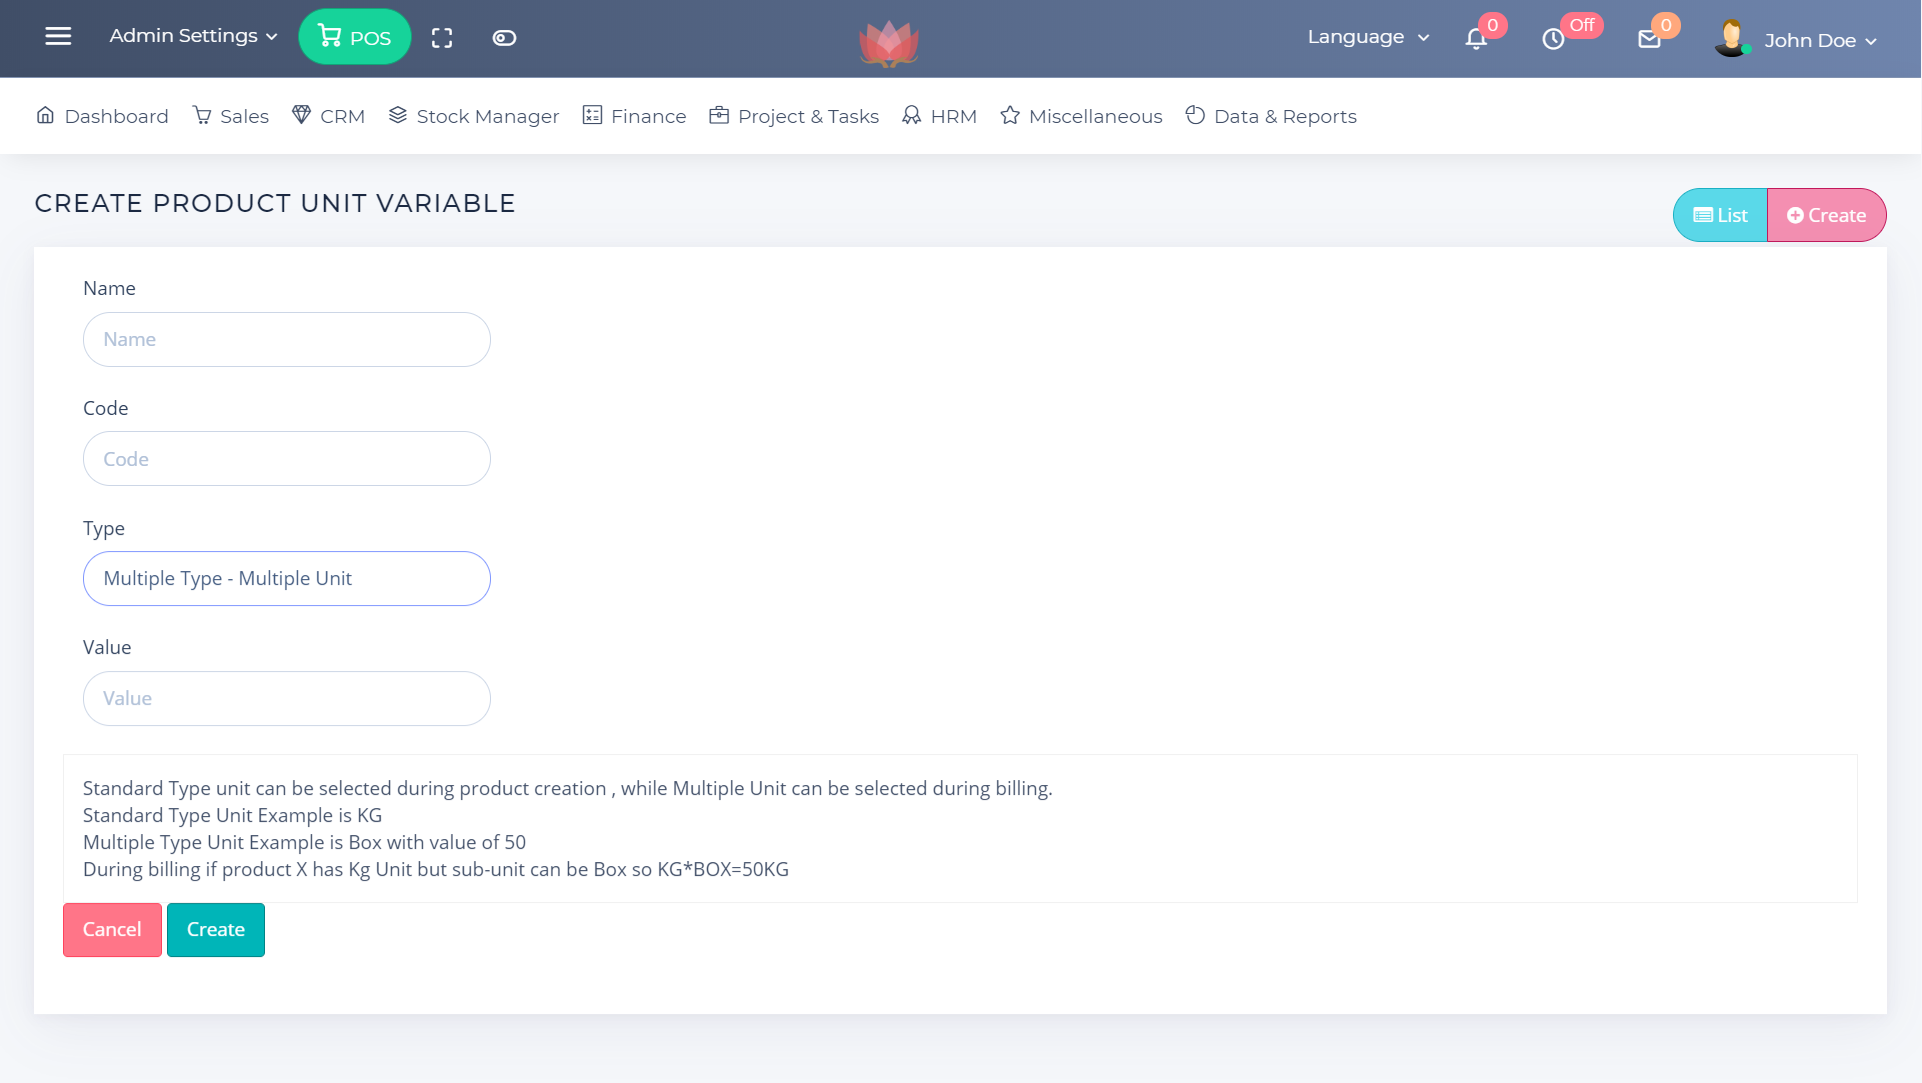Open the mail envelope icon
1922x1083 pixels.
pyautogui.click(x=1649, y=39)
